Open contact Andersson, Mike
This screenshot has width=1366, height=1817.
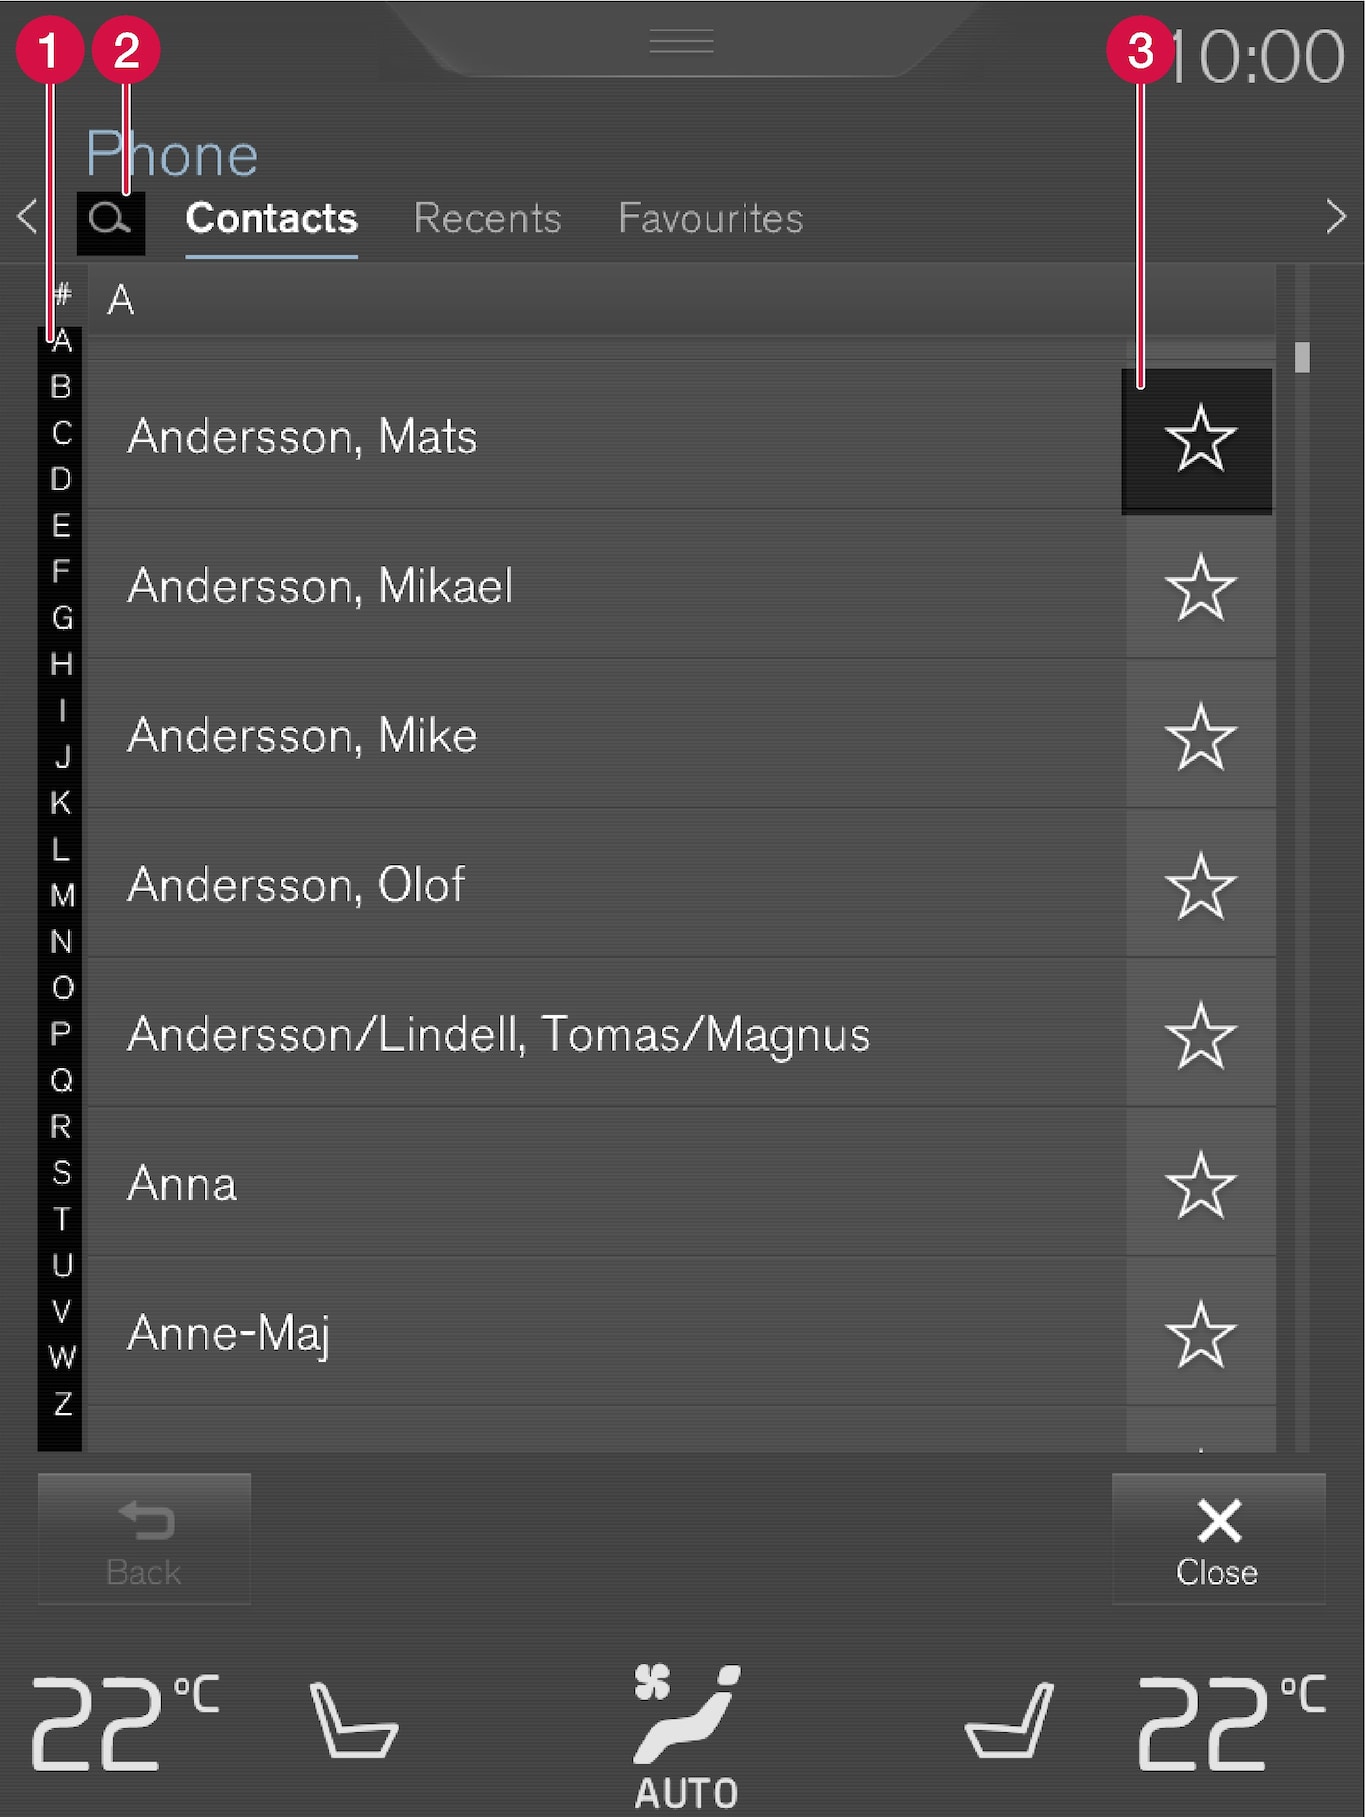click(302, 737)
